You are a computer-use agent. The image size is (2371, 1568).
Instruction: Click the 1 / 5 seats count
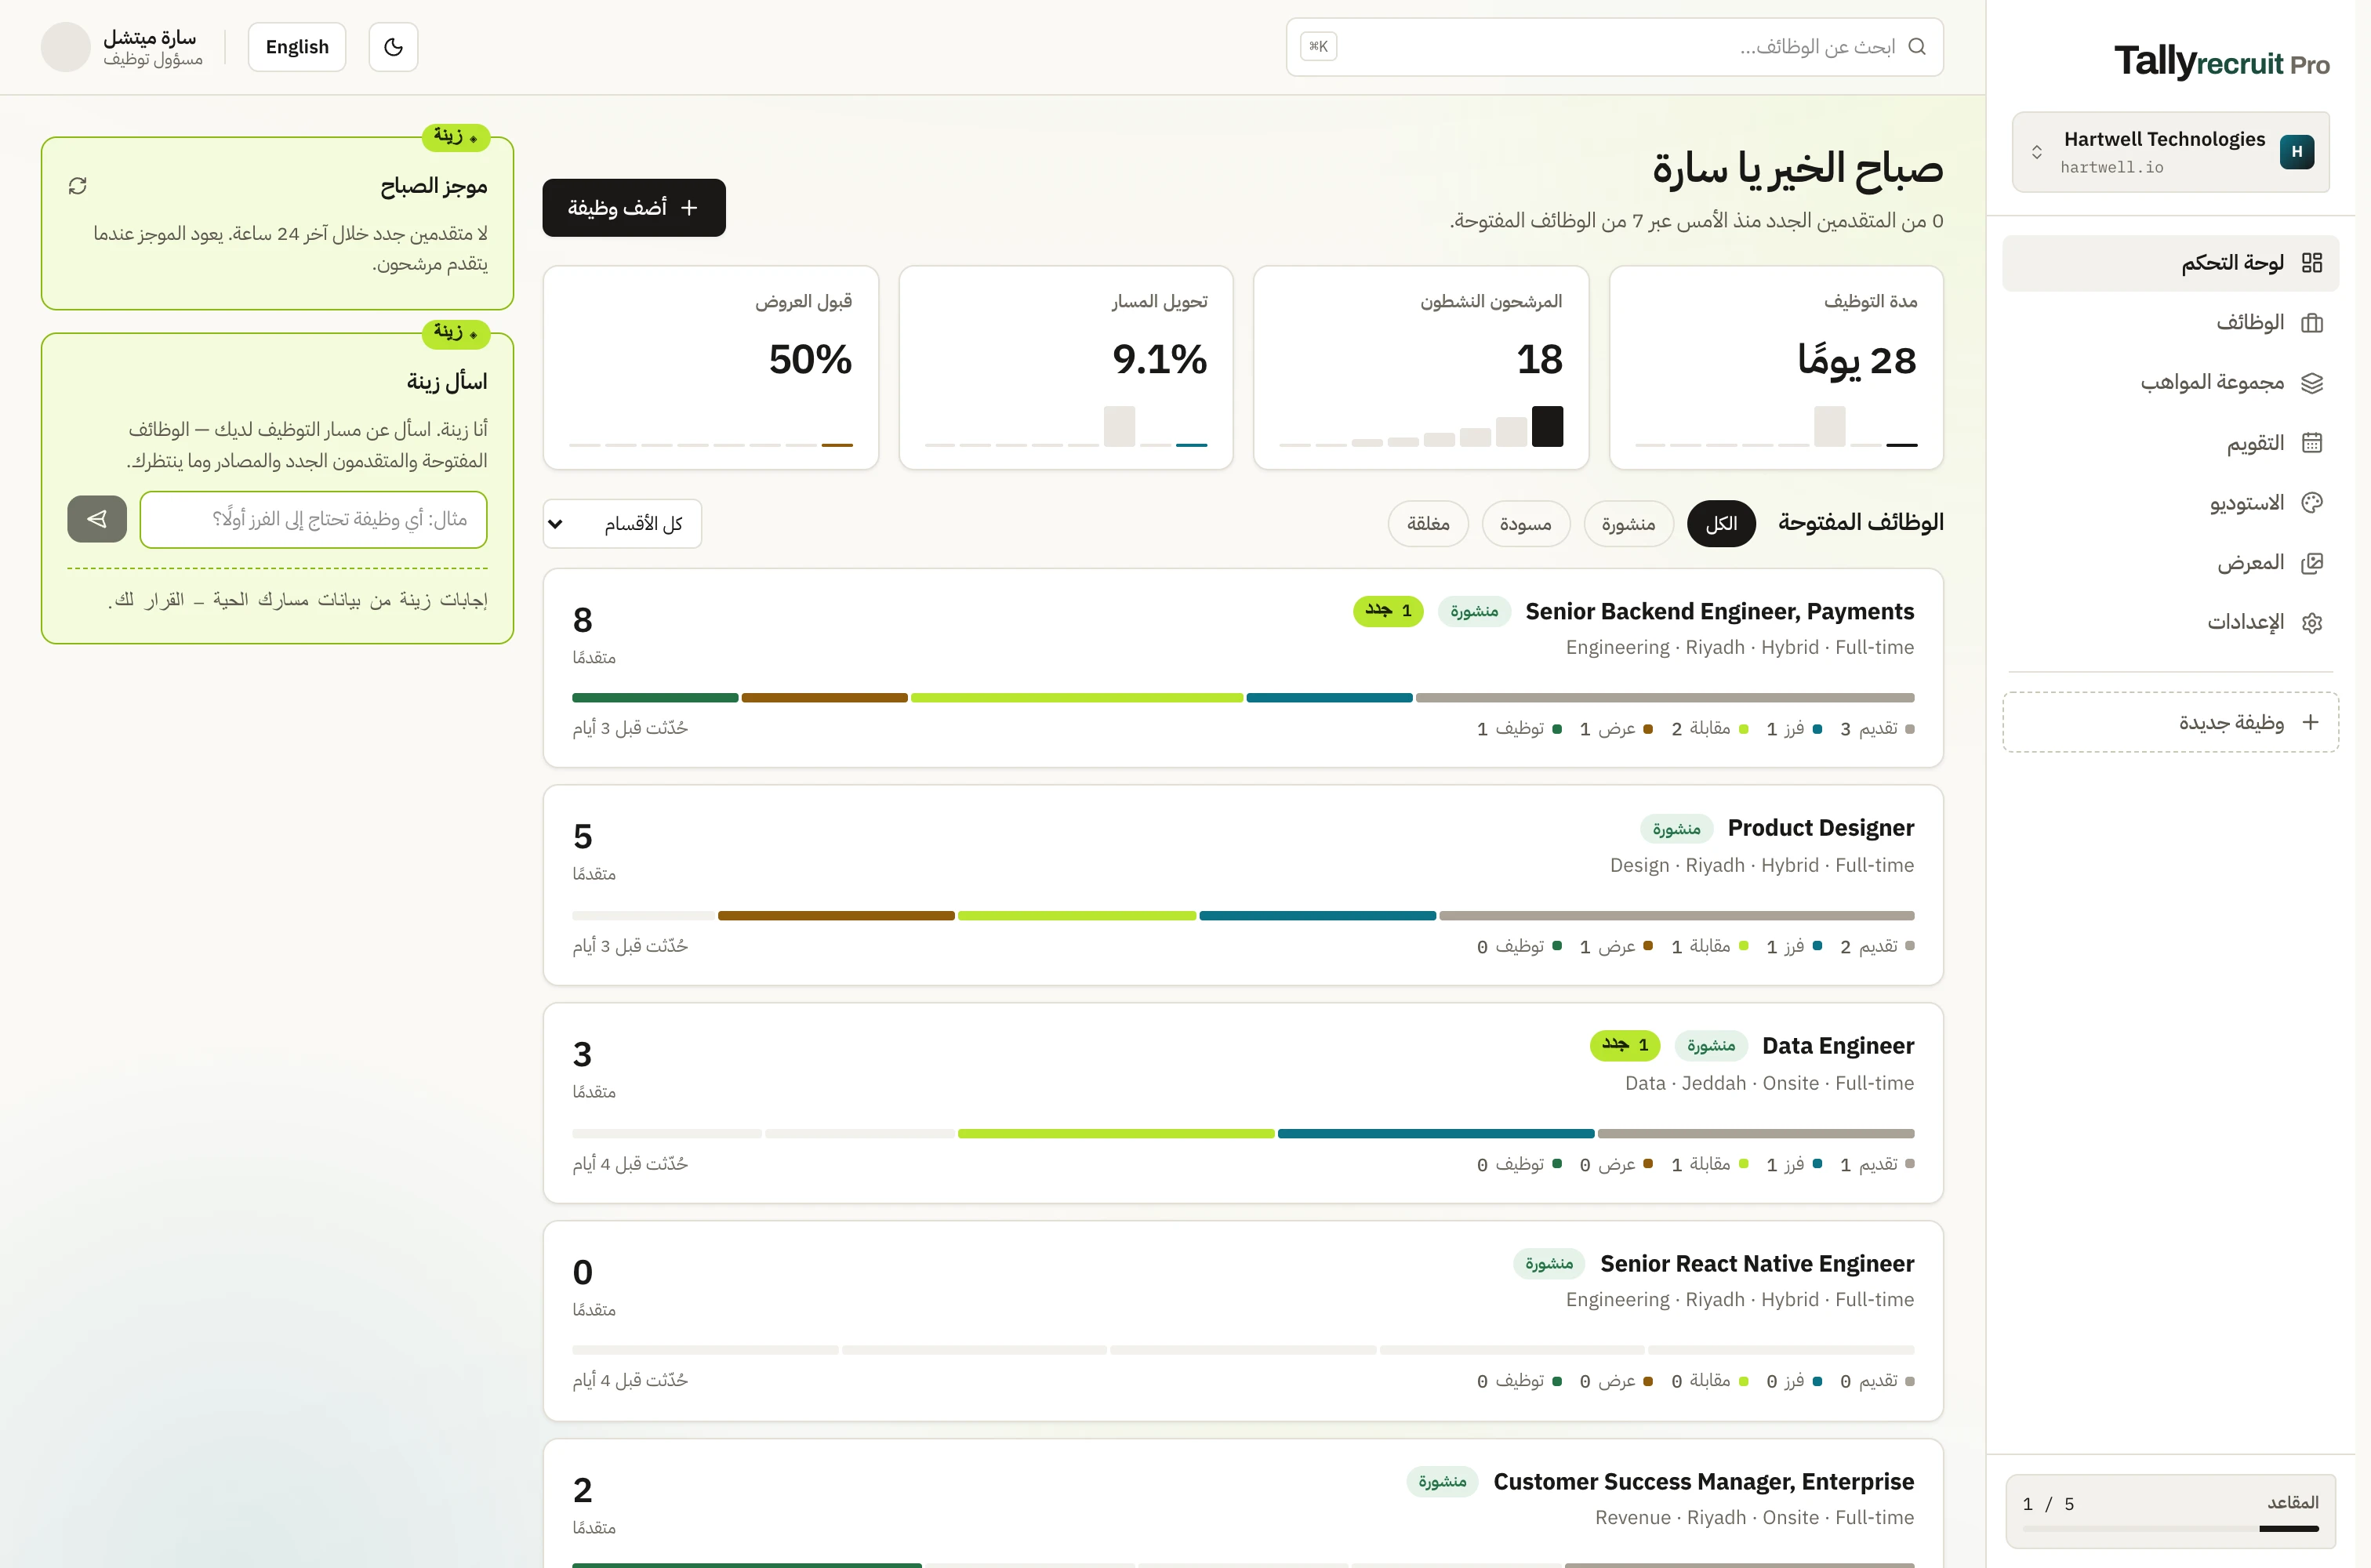2048,1504
